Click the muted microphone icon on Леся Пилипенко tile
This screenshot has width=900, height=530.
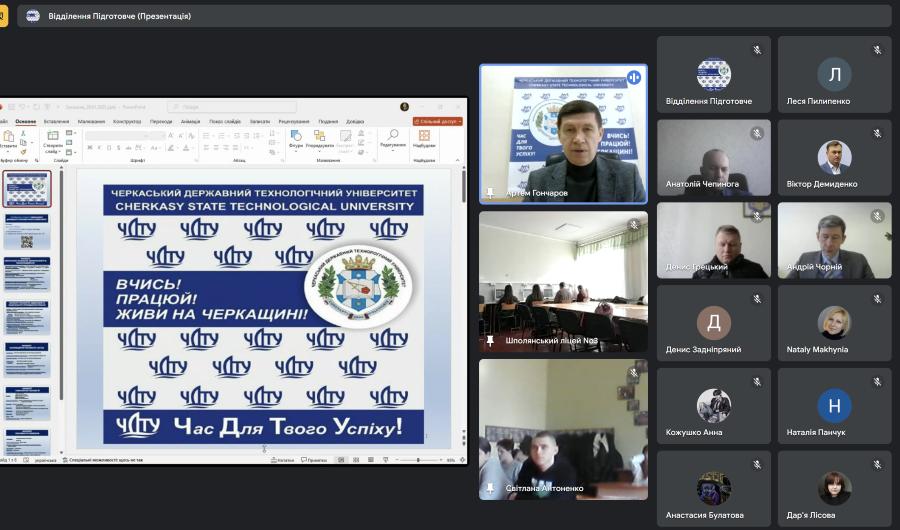877,51
